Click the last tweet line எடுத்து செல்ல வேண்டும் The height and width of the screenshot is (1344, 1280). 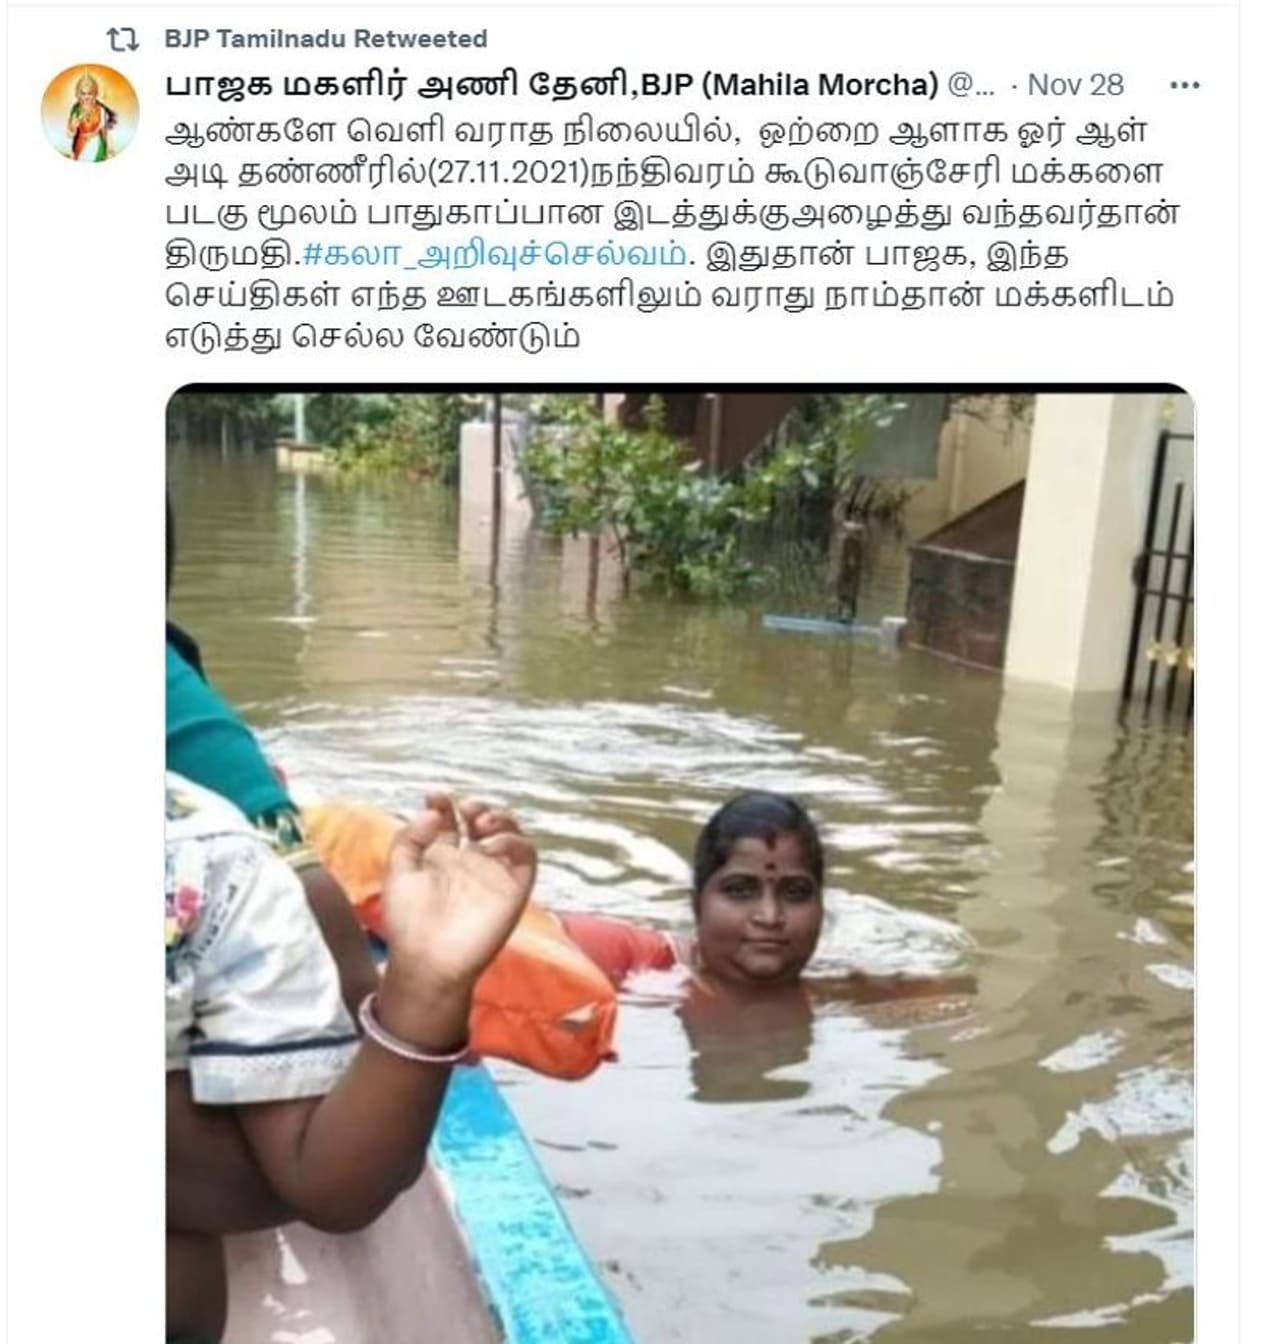[x=372, y=337]
